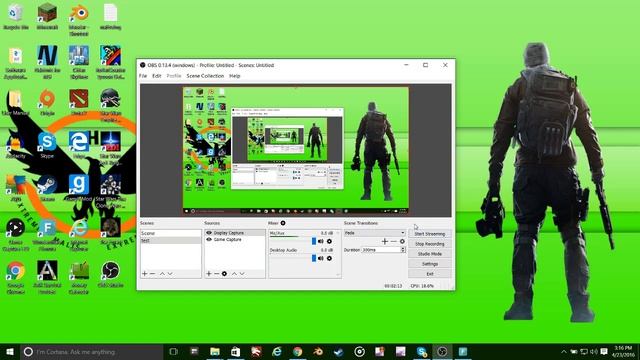Open Windows Store from the taskbar
The height and width of the screenshot is (360, 640).
[x=236, y=351]
